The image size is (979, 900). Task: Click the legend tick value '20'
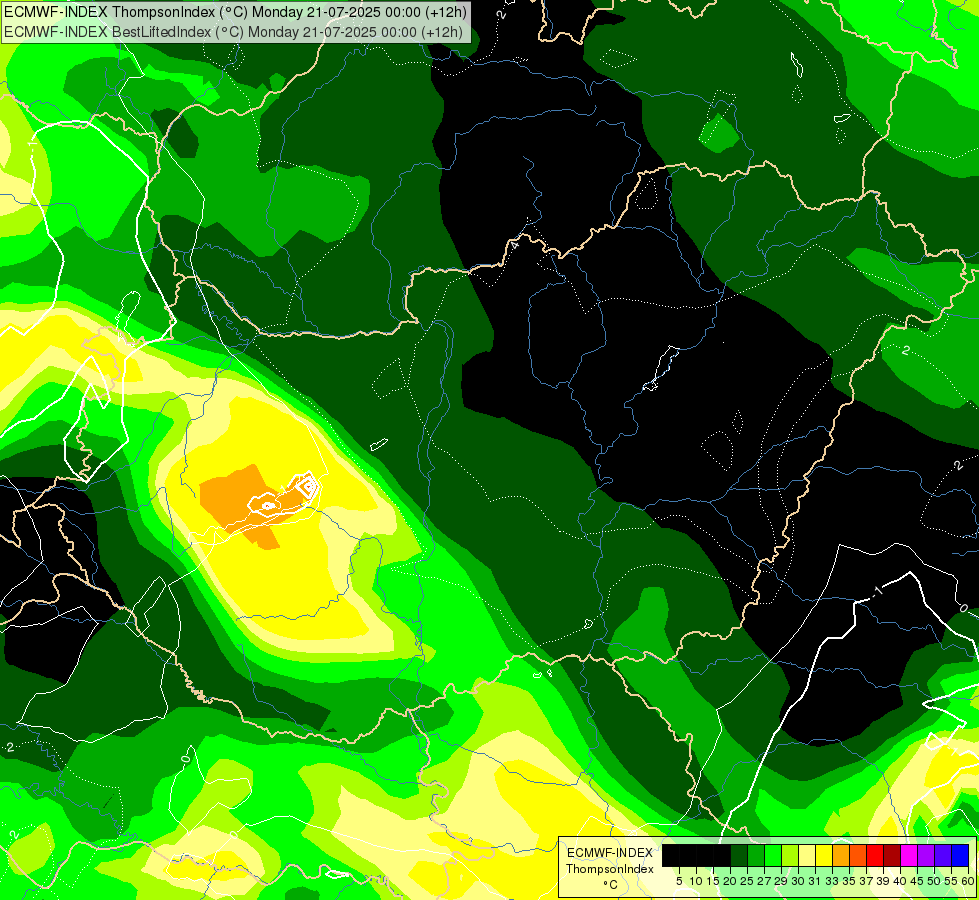(x=731, y=881)
